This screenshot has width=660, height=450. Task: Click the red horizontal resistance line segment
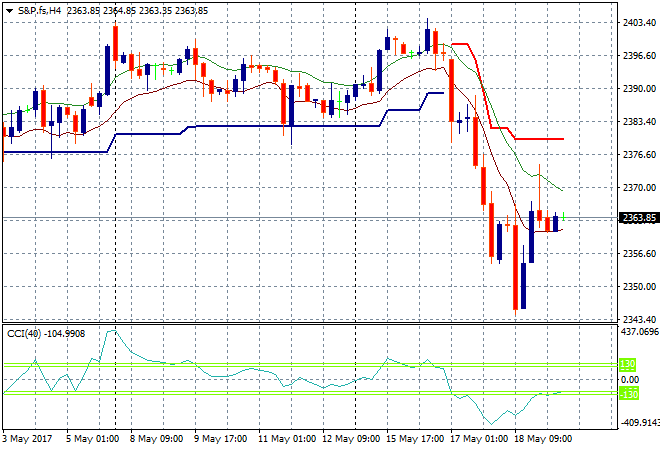539,139
